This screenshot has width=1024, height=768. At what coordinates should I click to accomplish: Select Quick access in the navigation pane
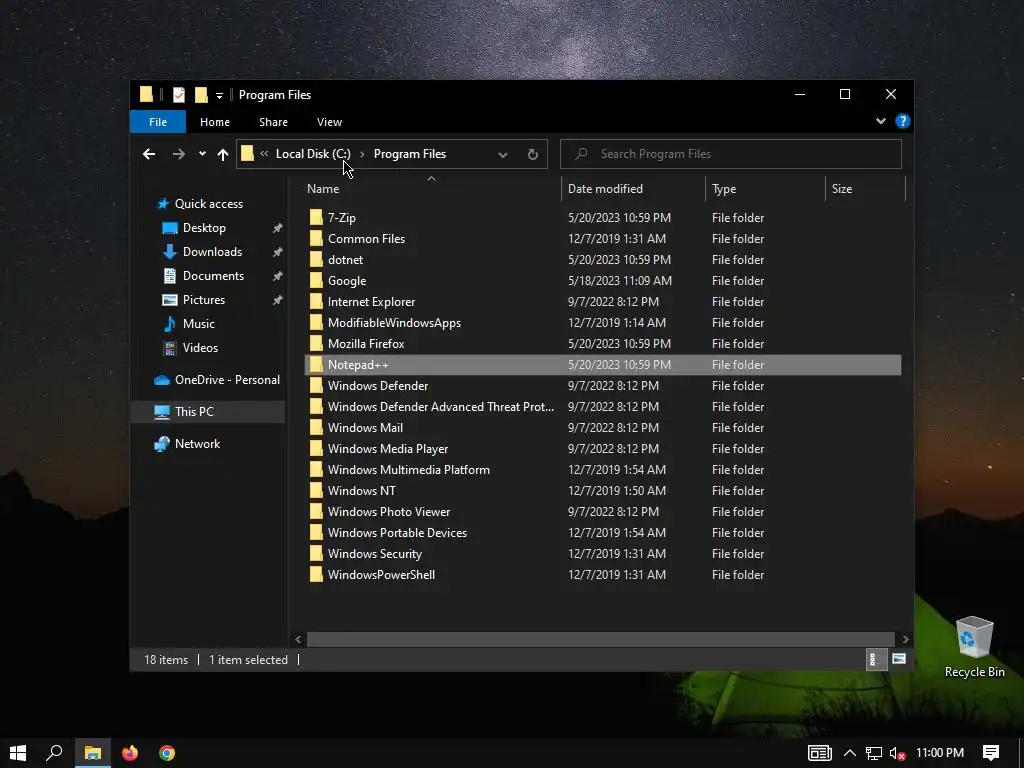point(209,204)
